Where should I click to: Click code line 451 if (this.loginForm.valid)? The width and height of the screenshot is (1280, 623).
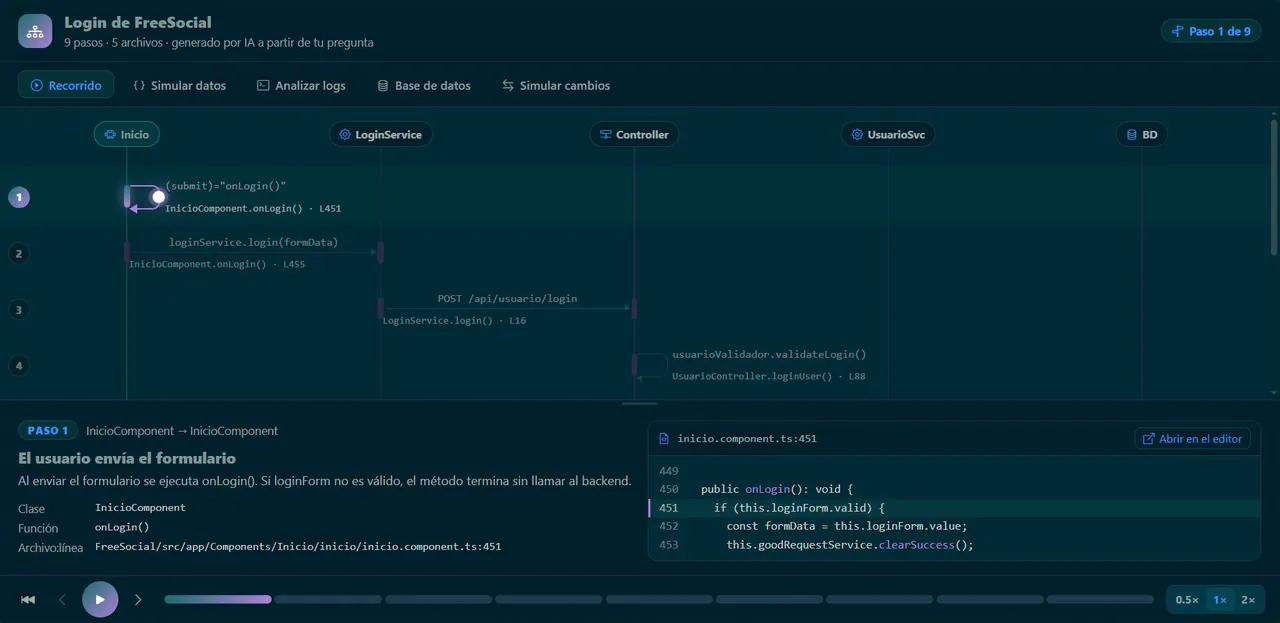pyautogui.click(x=954, y=508)
